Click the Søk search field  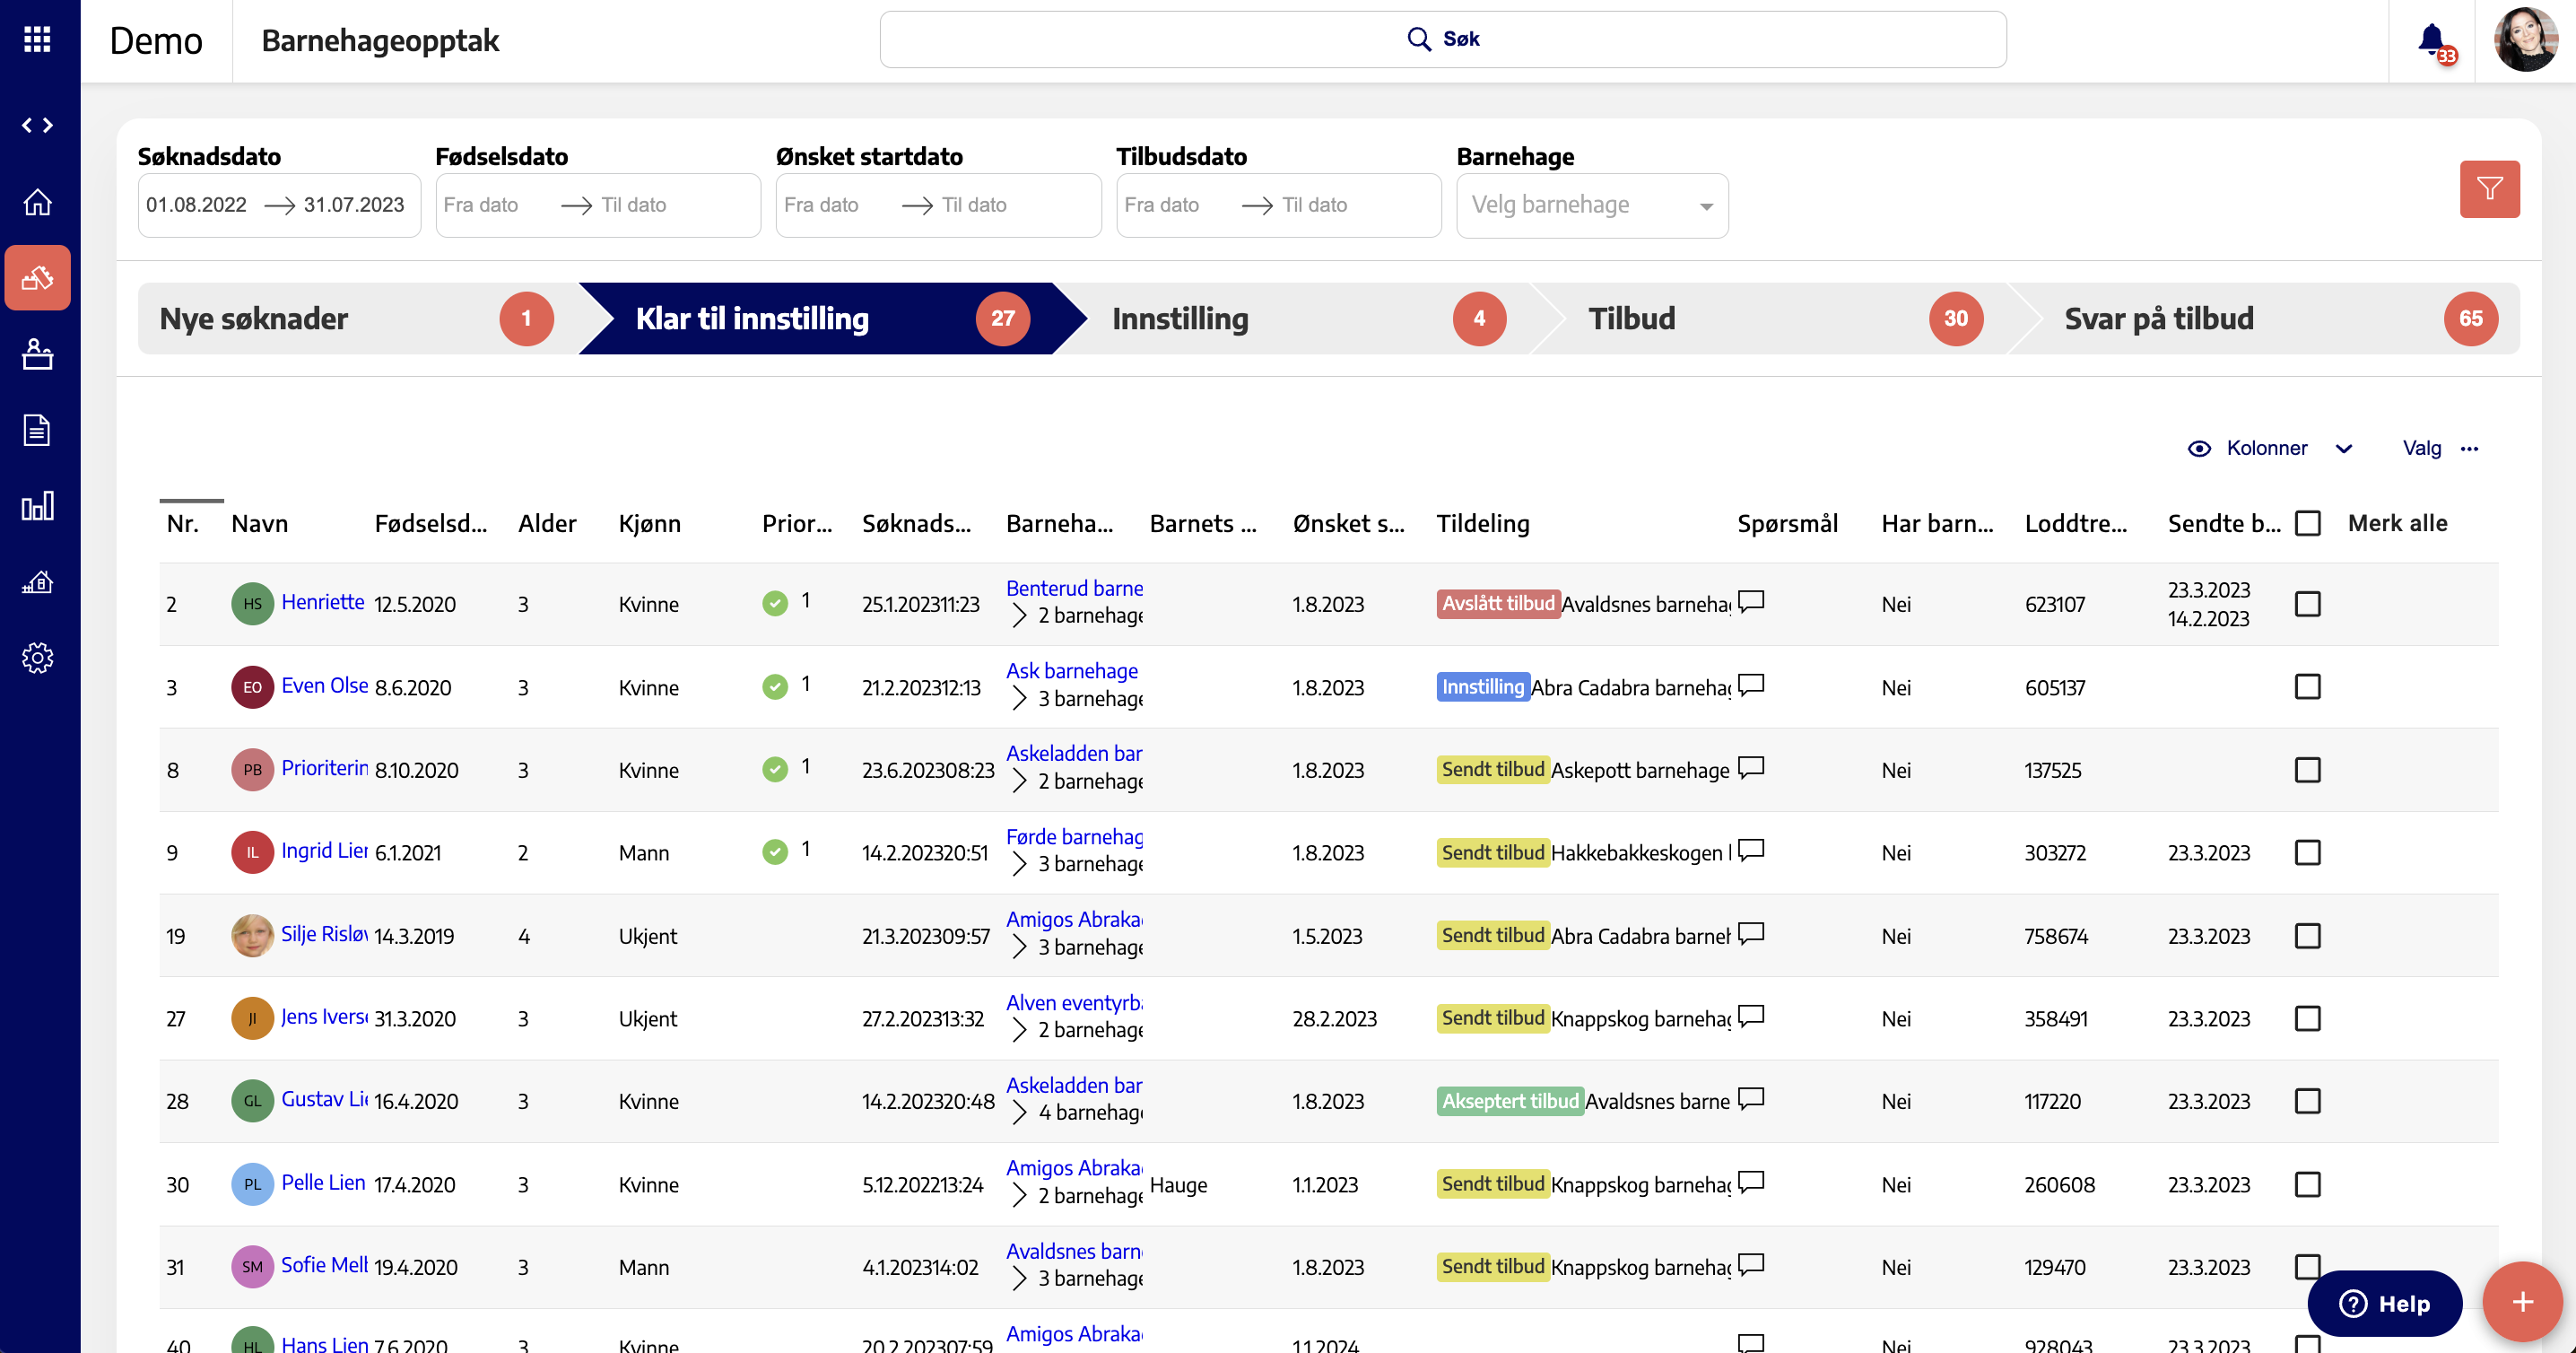[x=1442, y=39]
